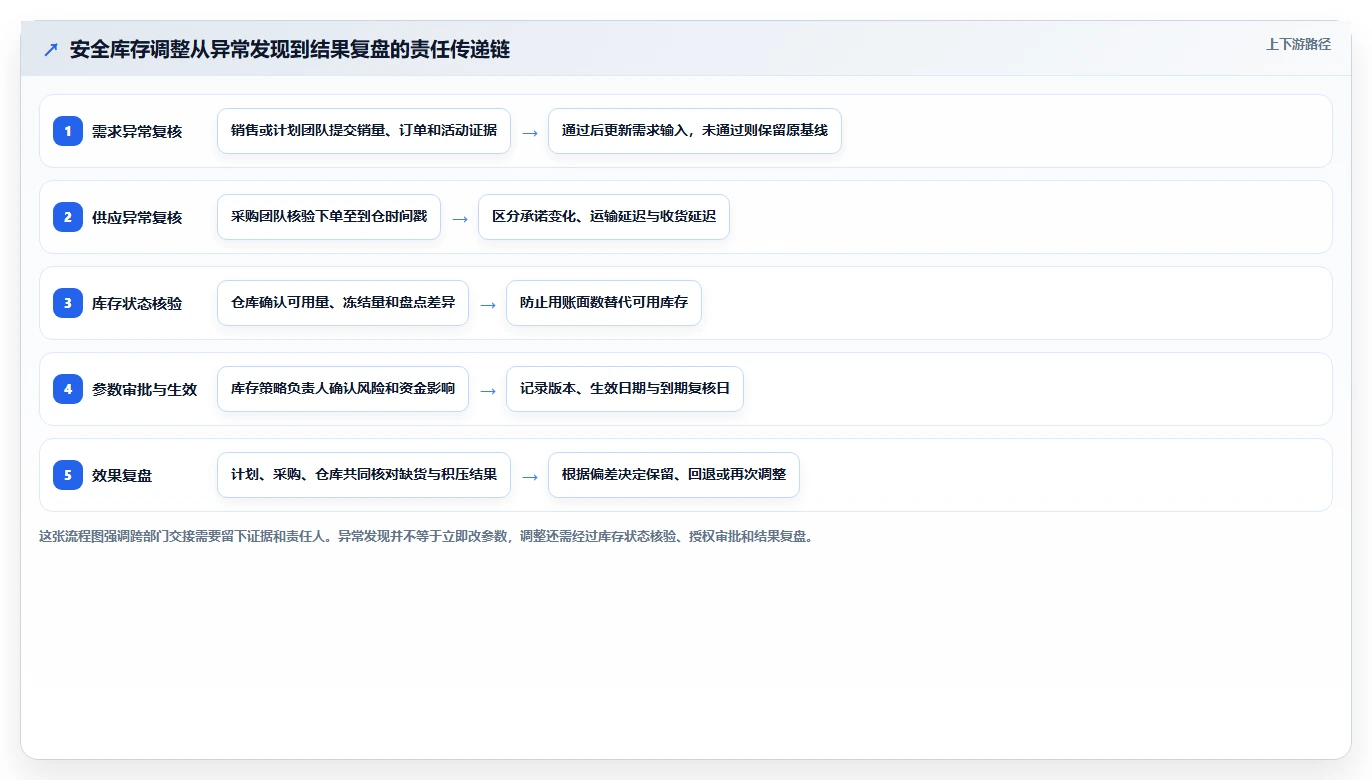Open the 记录版本、生效日期与到期复核日 box
1372x780 pixels.
point(625,389)
